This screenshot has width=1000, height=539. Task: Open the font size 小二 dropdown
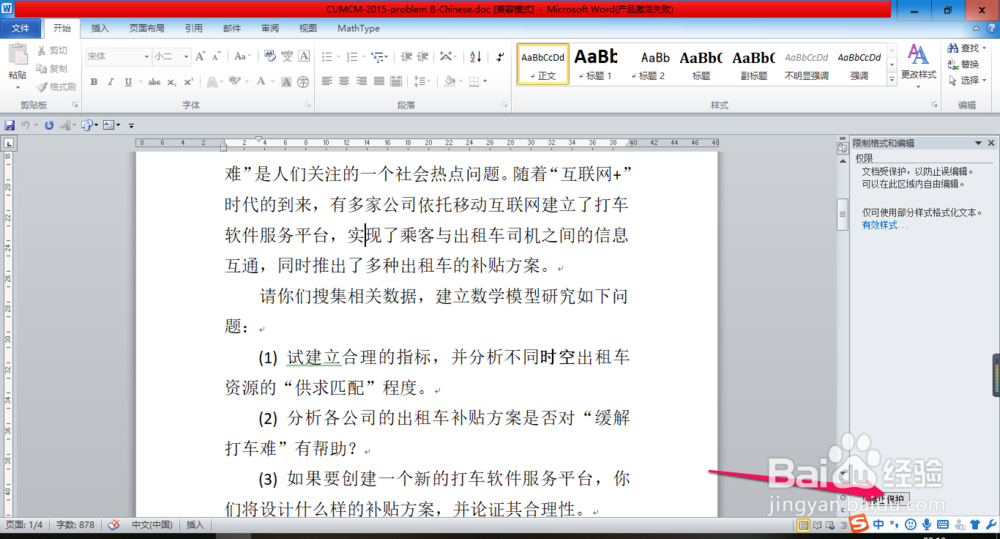pyautogui.click(x=186, y=56)
